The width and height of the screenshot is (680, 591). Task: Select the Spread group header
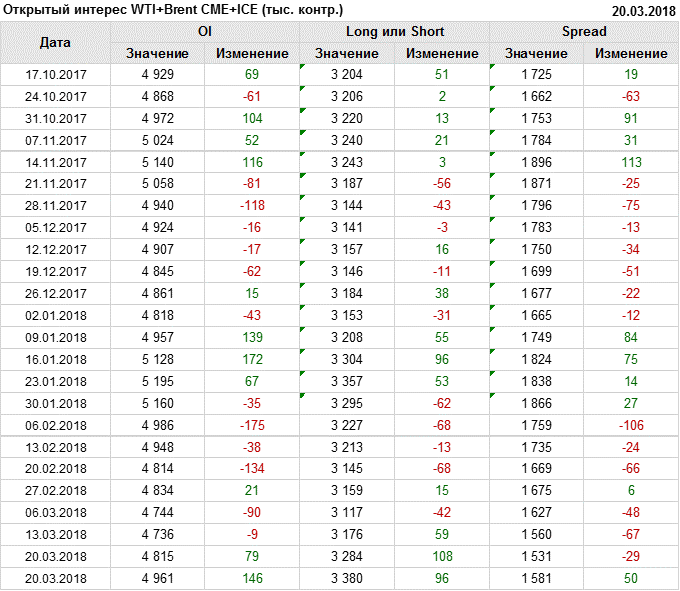pos(583,32)
